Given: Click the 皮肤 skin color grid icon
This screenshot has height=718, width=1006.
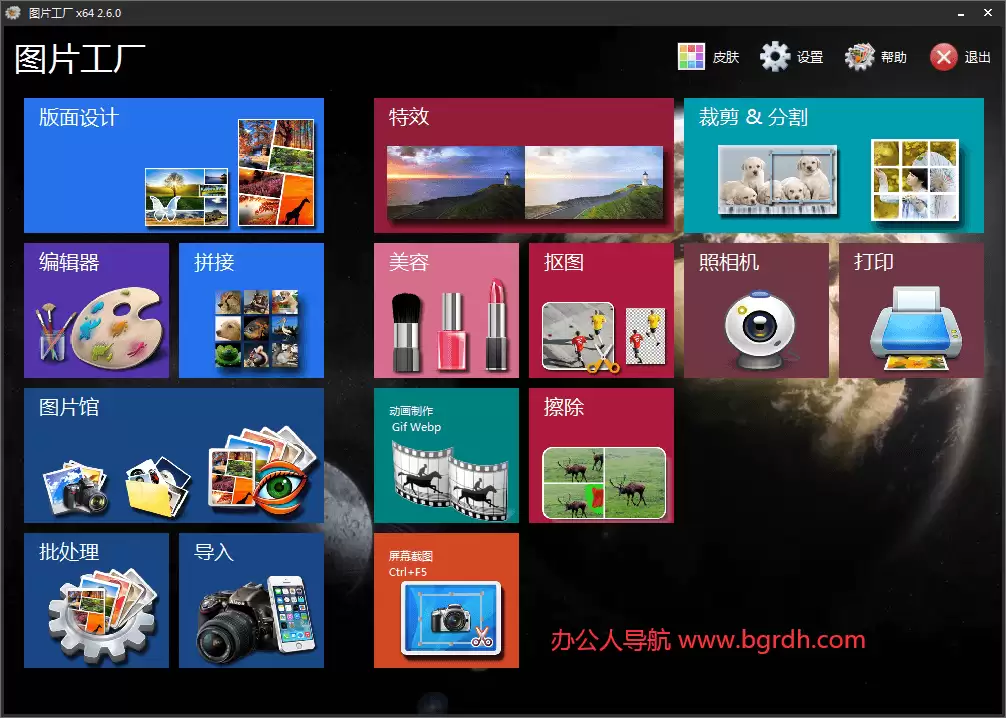Looking at the screenshot, I should pyautogui.click(x=692, y=57).
